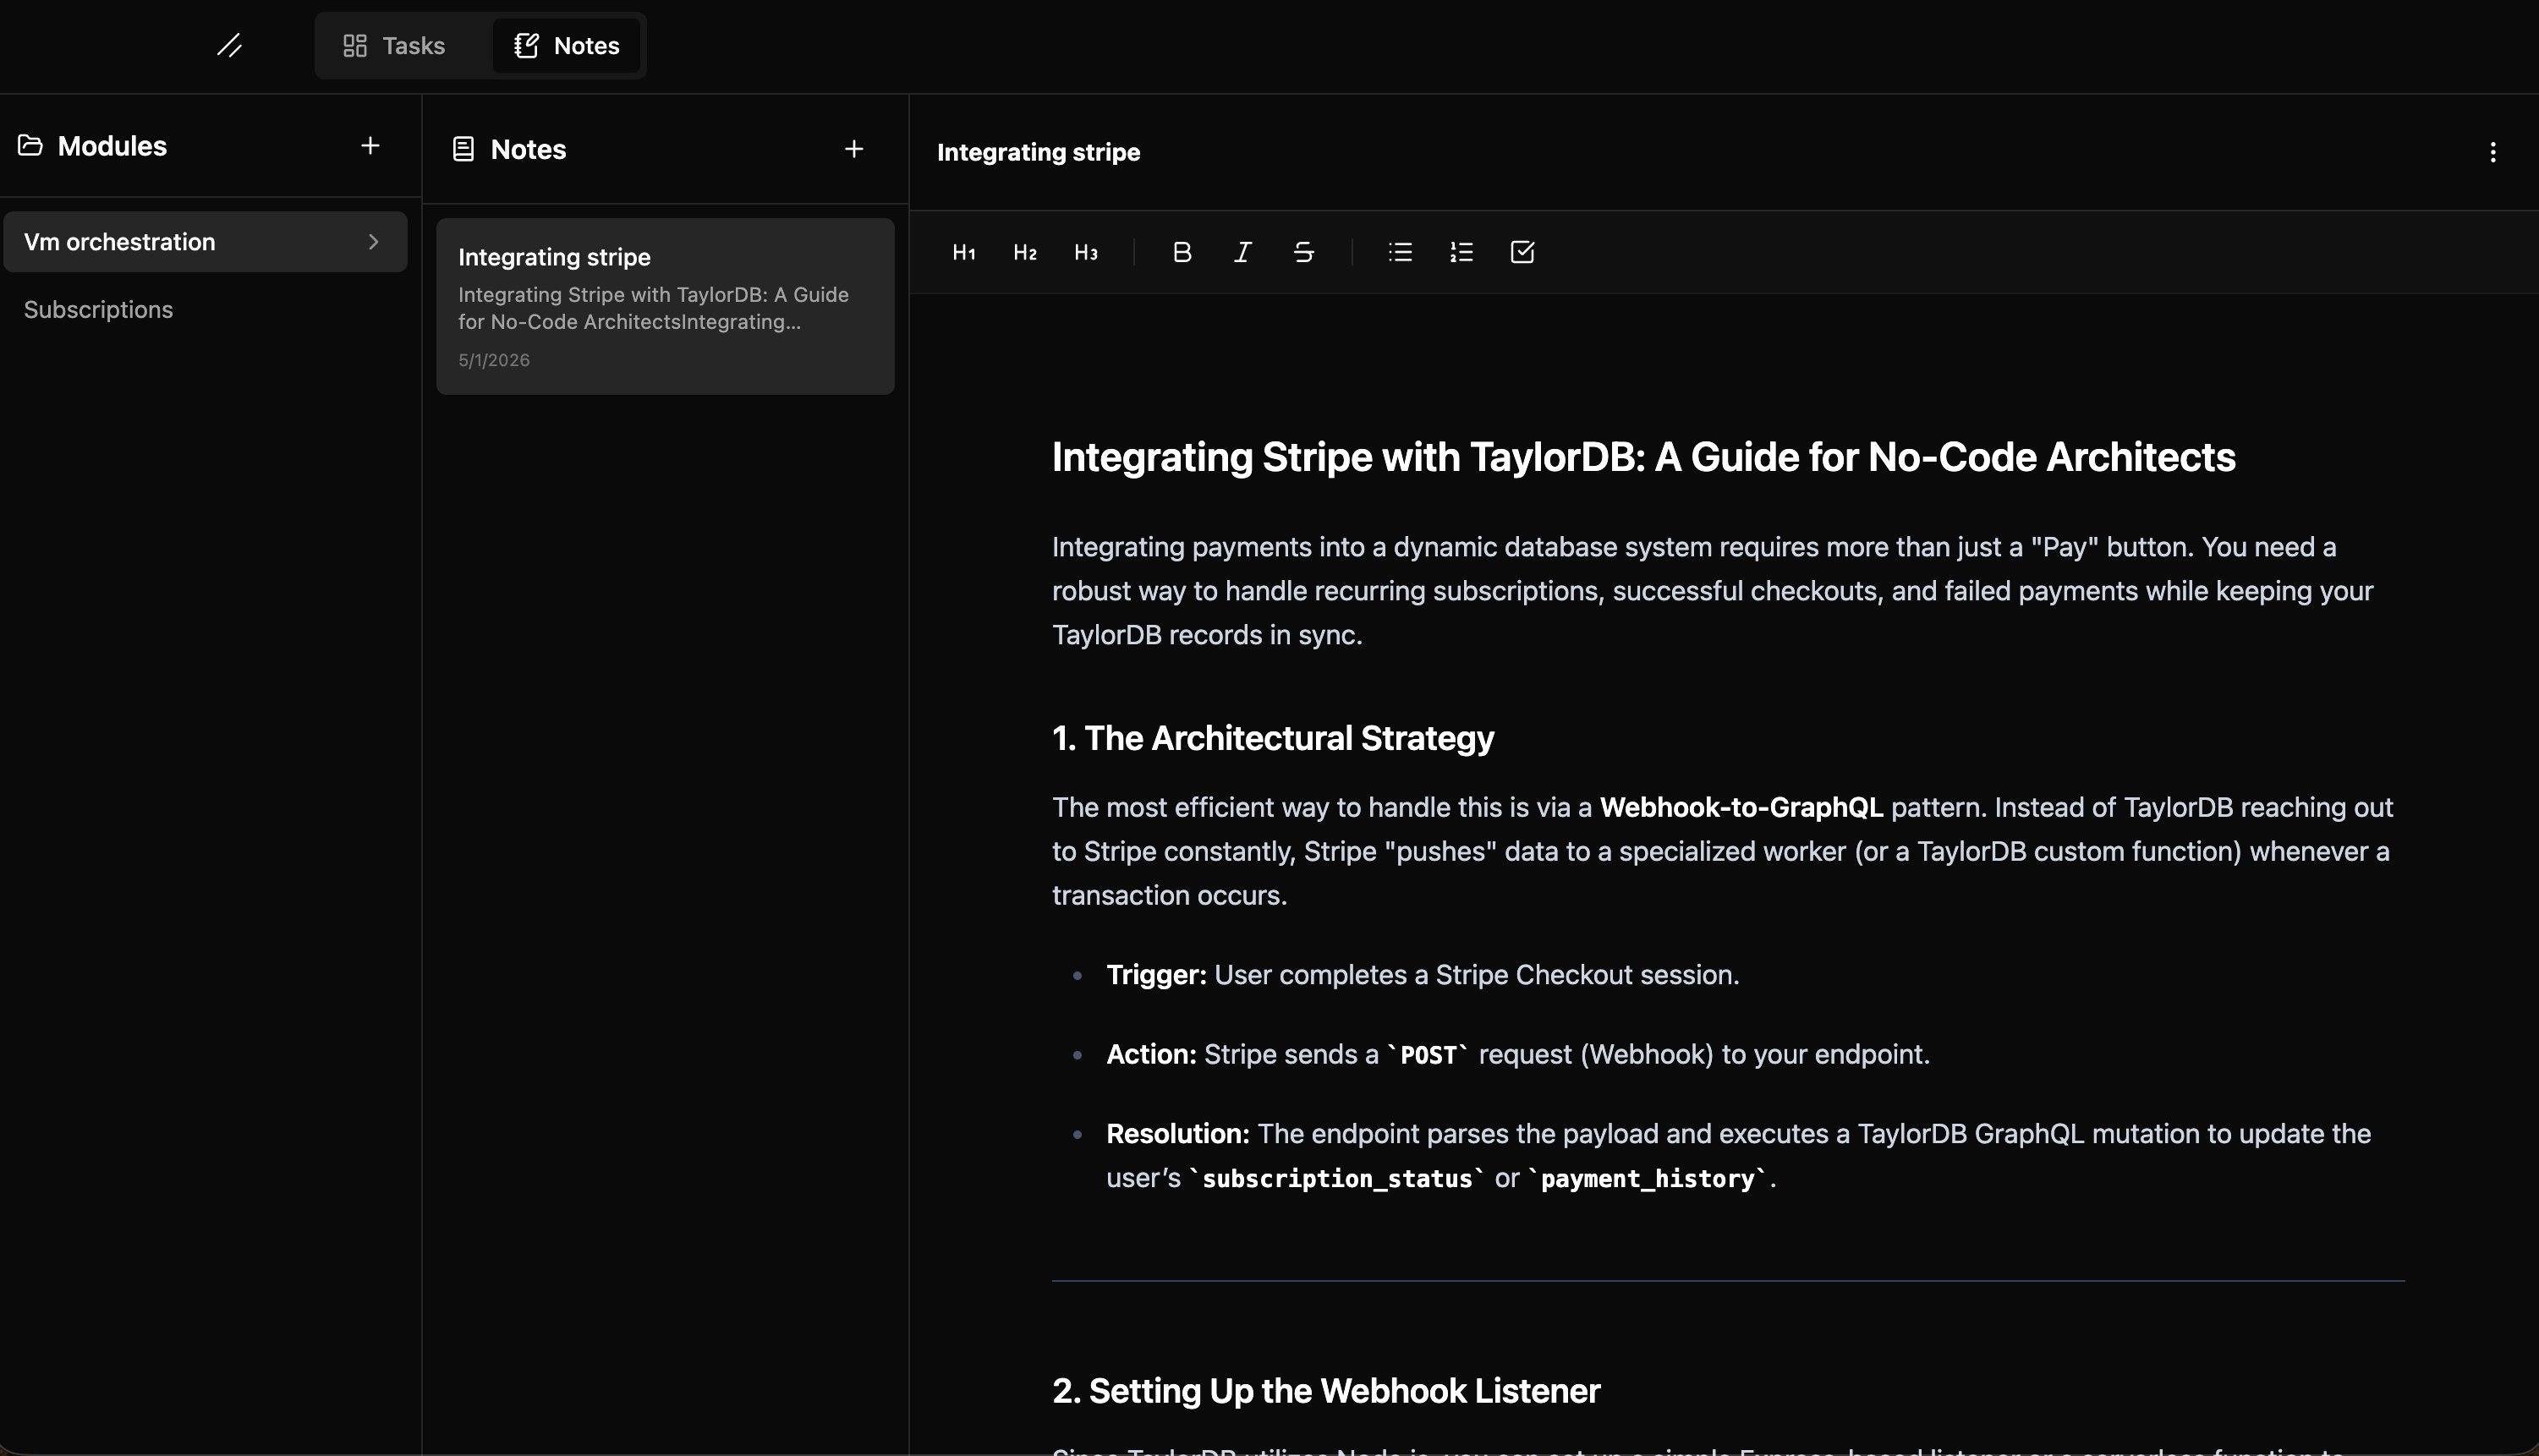Insert a checklist task item

[1522, 253]
